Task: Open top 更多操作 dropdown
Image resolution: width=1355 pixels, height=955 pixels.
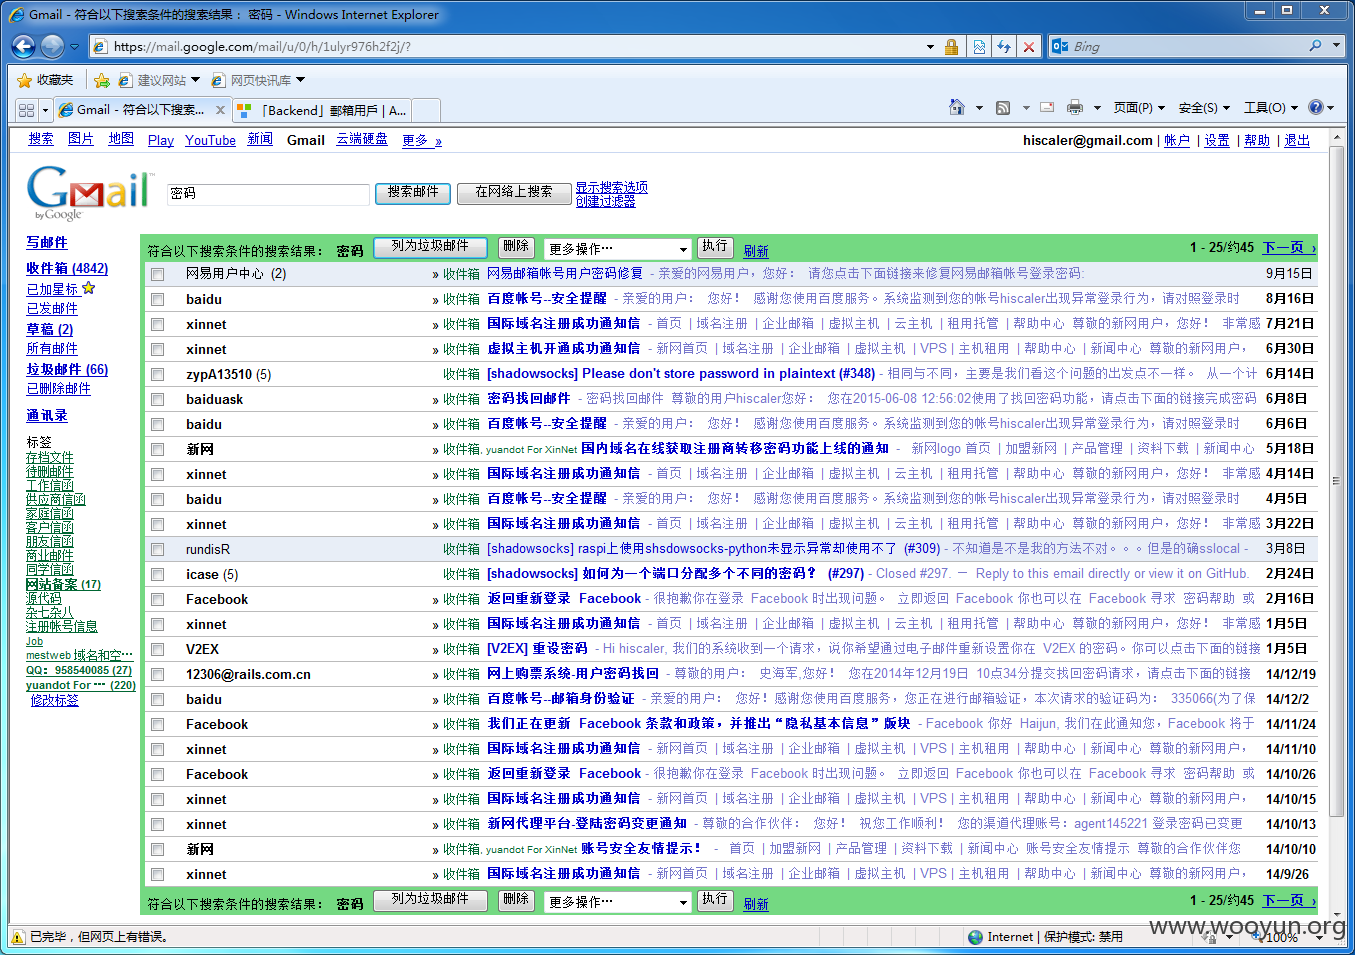Action: pyautogui.click(x=618, y=248)
